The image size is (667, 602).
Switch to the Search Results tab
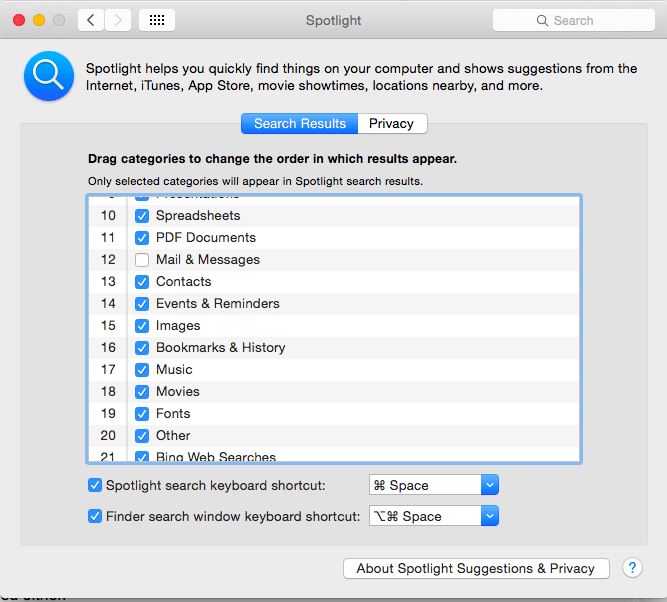tap(299, 123)
